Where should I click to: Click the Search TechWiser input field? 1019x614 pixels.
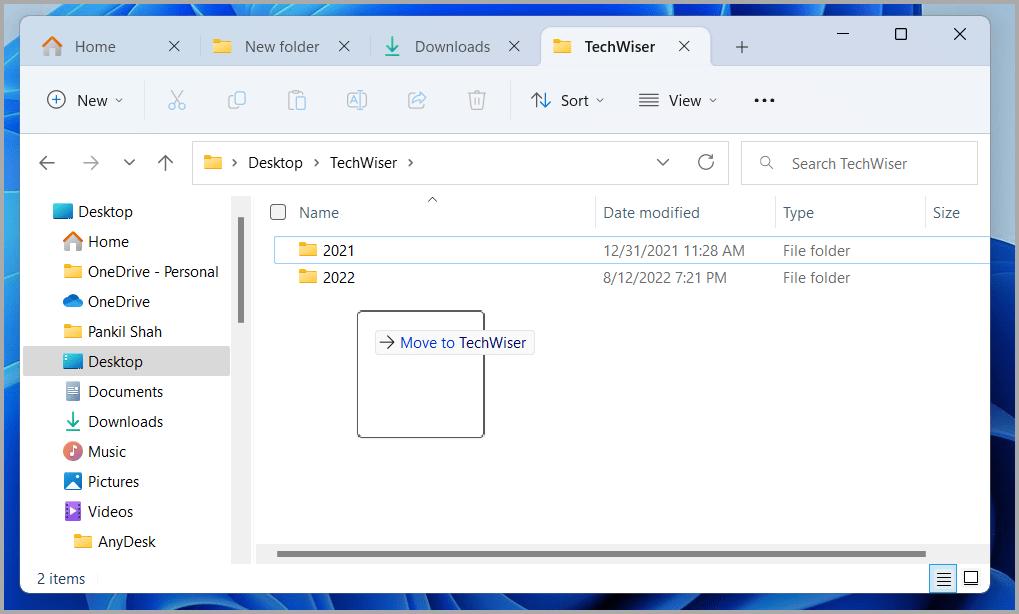coord(859,163)
